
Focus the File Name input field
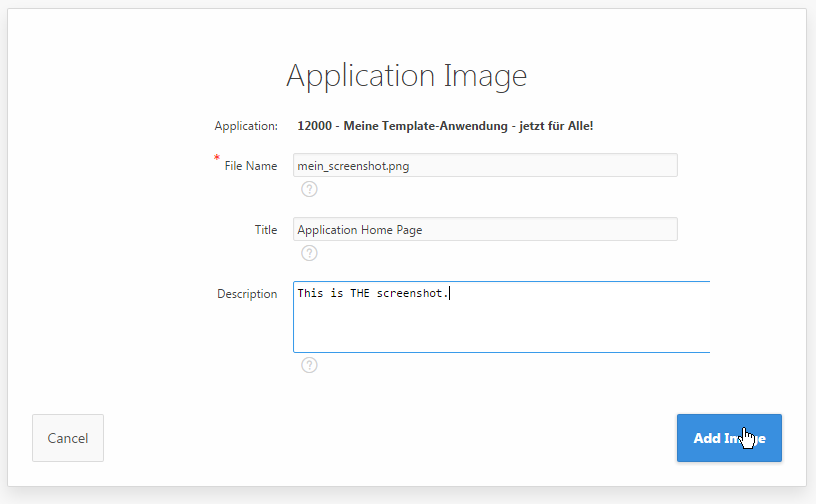pos(485,165)
